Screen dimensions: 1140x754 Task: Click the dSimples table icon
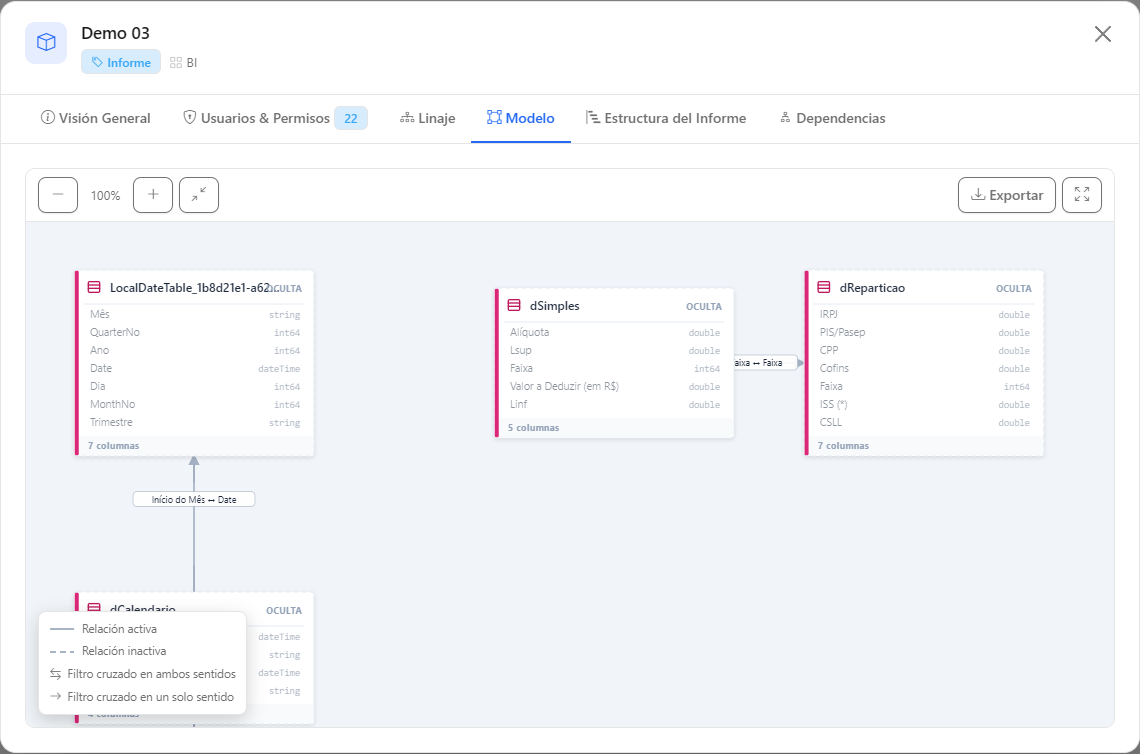pos(514,305)
